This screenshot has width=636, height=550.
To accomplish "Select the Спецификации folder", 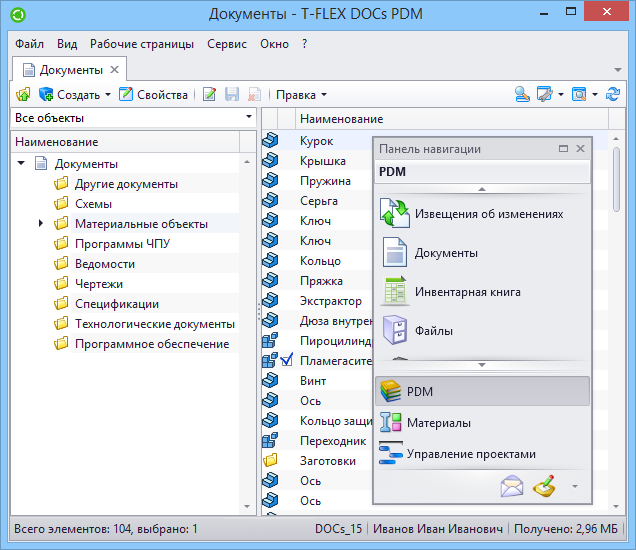I will coord(117,304).
